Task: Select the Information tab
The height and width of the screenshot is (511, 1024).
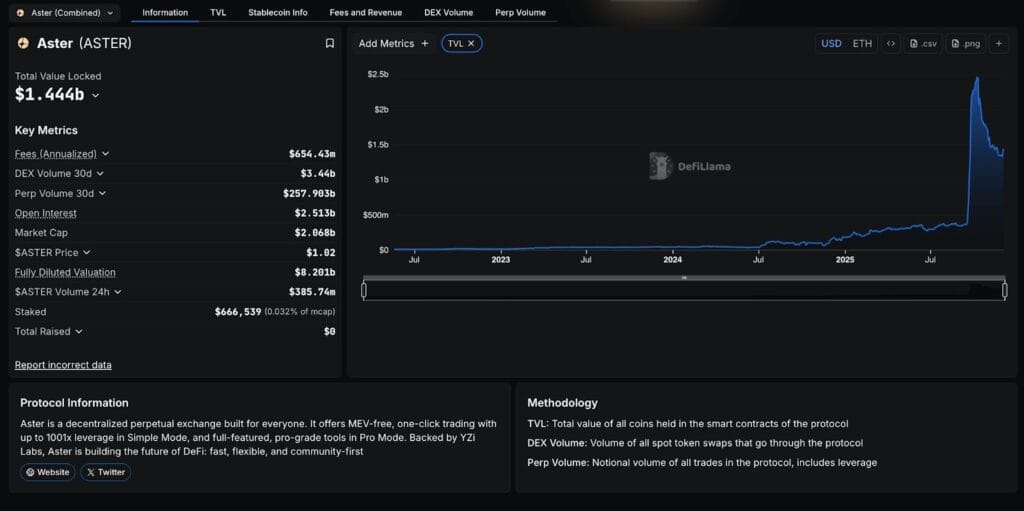Action: pos(165,12)
